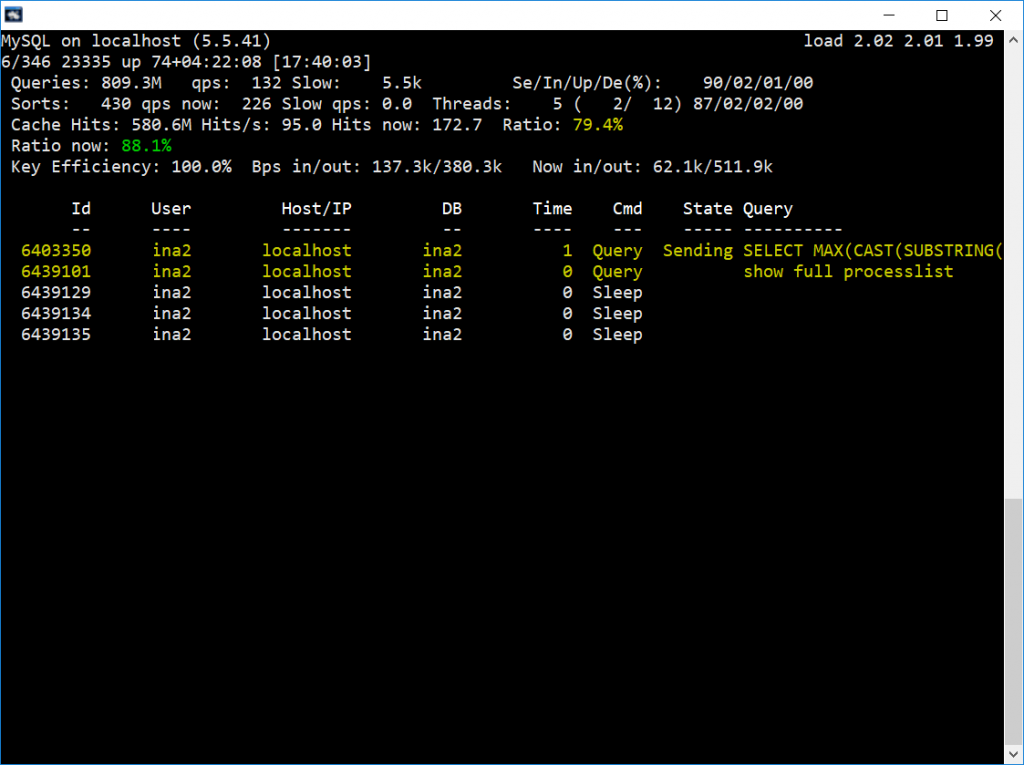Select thread 6439129 row
This screenshot has height=765, width=1024.
tap(332, 293)
